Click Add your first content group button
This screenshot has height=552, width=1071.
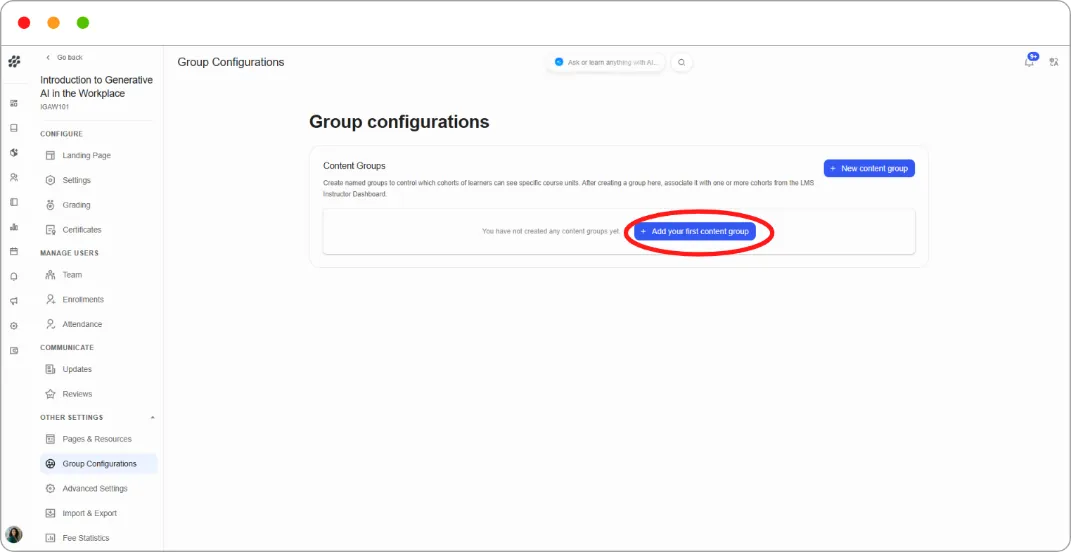[695, 232]
